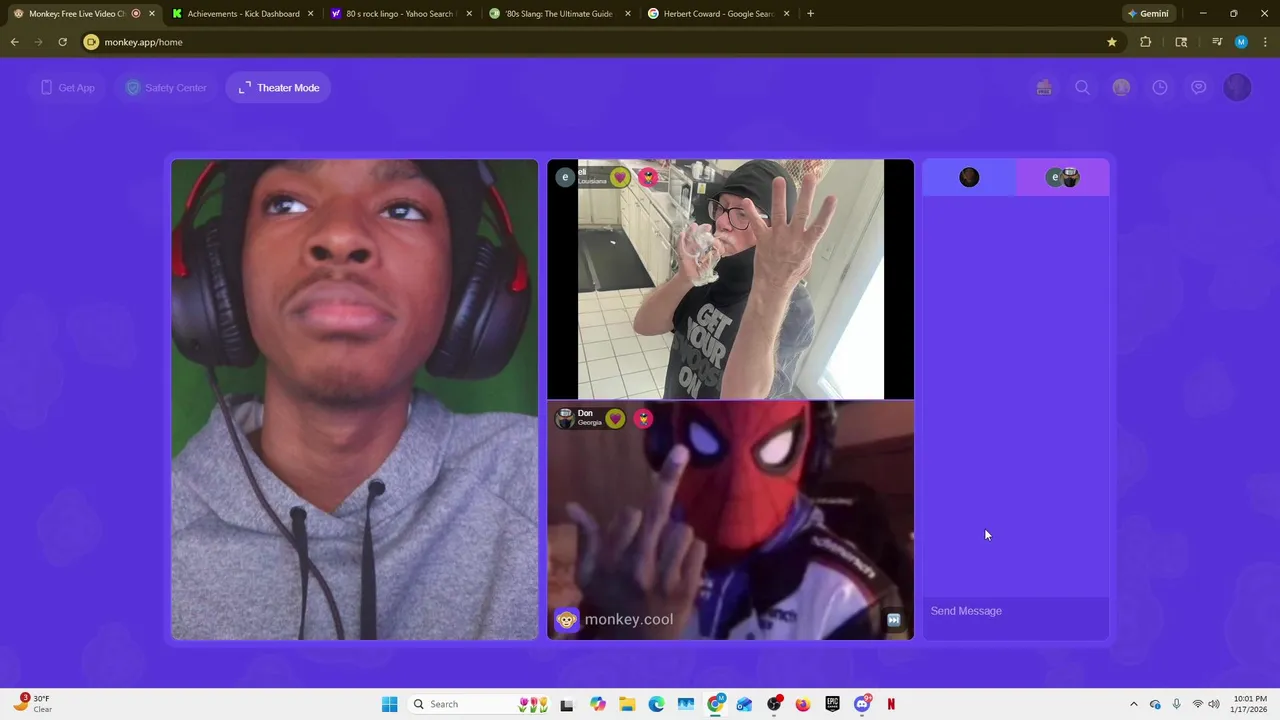Open media controls icon in toolbar
This screenshot has height=720, width=1280.
pyautogui.click(x=1217, y=42)
